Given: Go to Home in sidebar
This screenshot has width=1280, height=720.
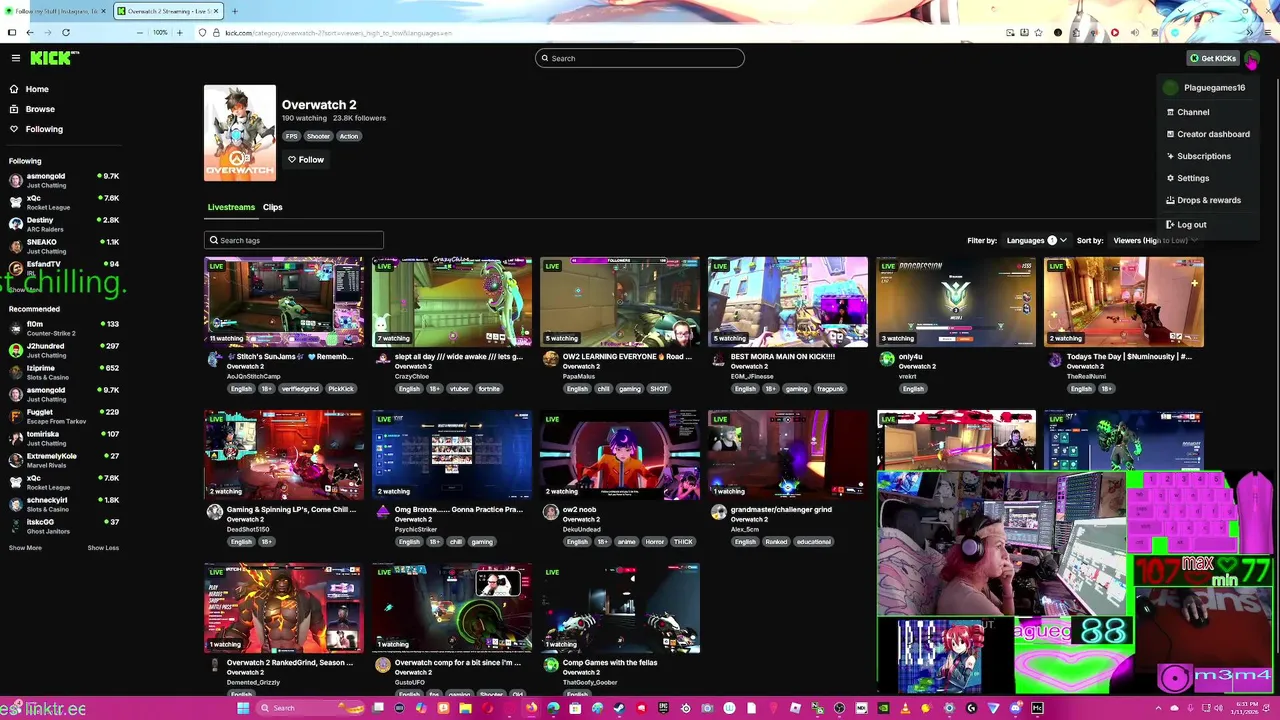Looking at the screenshot, I should 37,89.
